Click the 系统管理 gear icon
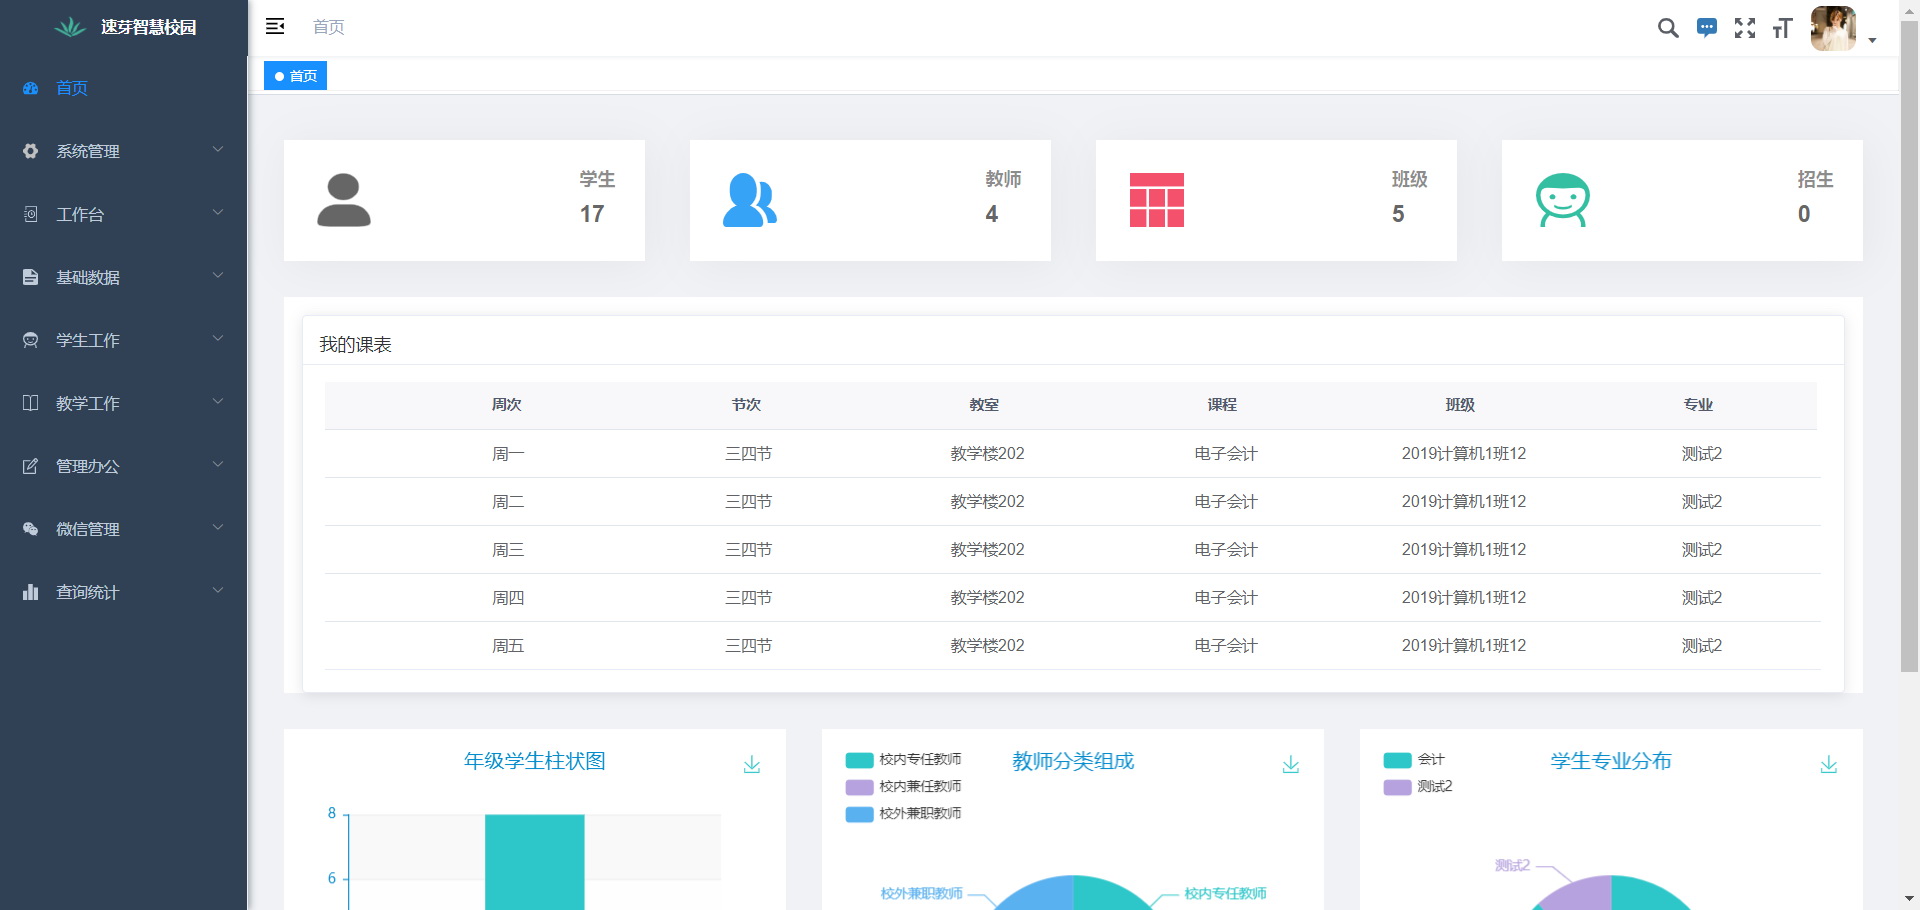Image resolution: width=1920 pixels, height=910 pixels. coord(30,151)
